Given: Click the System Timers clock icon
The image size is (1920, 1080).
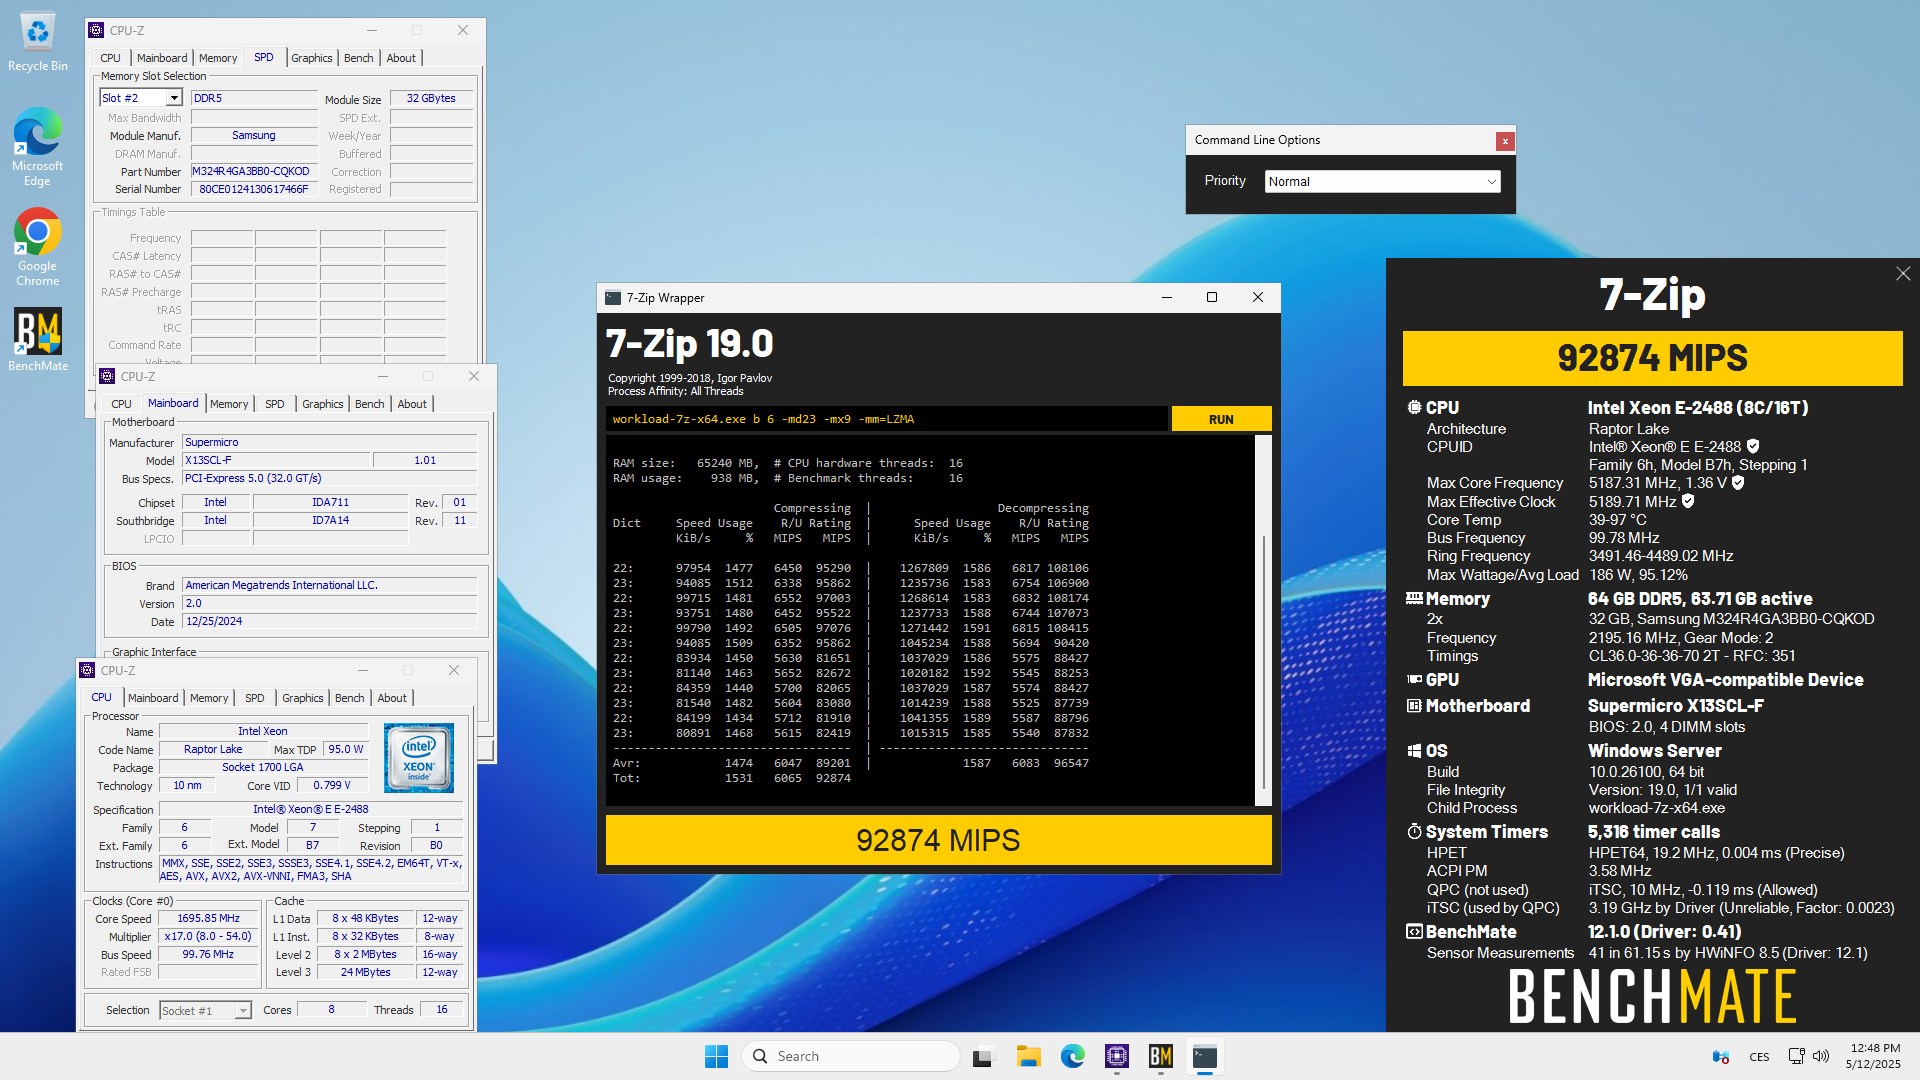Looking at the screenshot, I should coord(1414,832).
